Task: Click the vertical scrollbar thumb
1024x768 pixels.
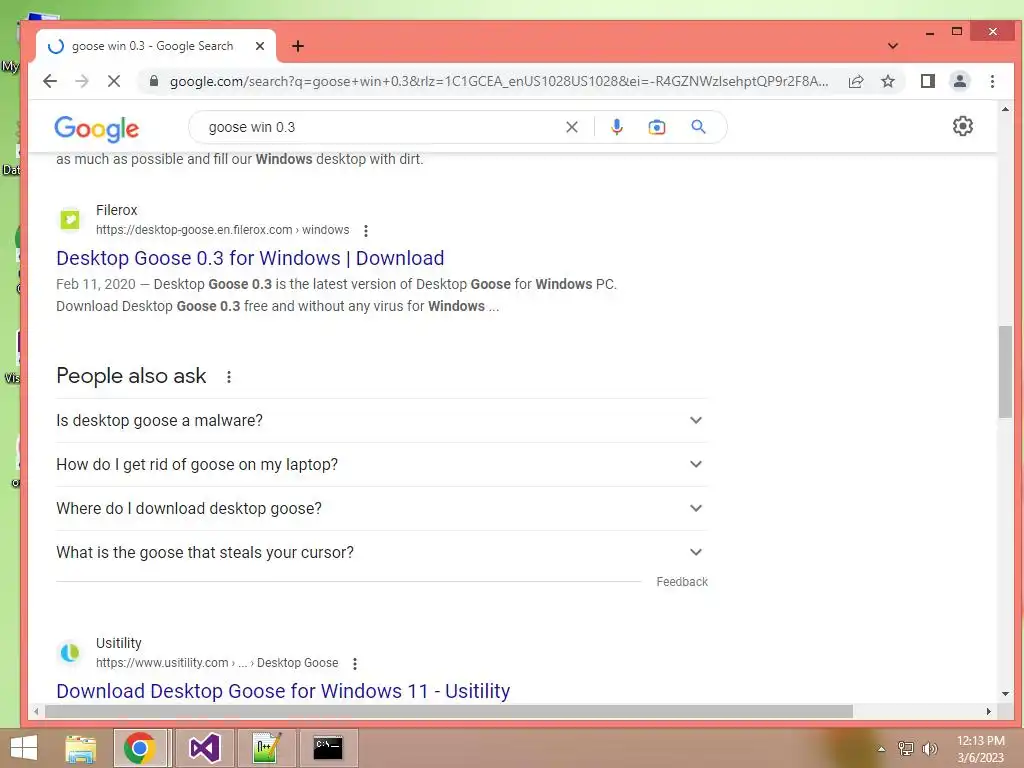Action: [x=1005, y=371]
